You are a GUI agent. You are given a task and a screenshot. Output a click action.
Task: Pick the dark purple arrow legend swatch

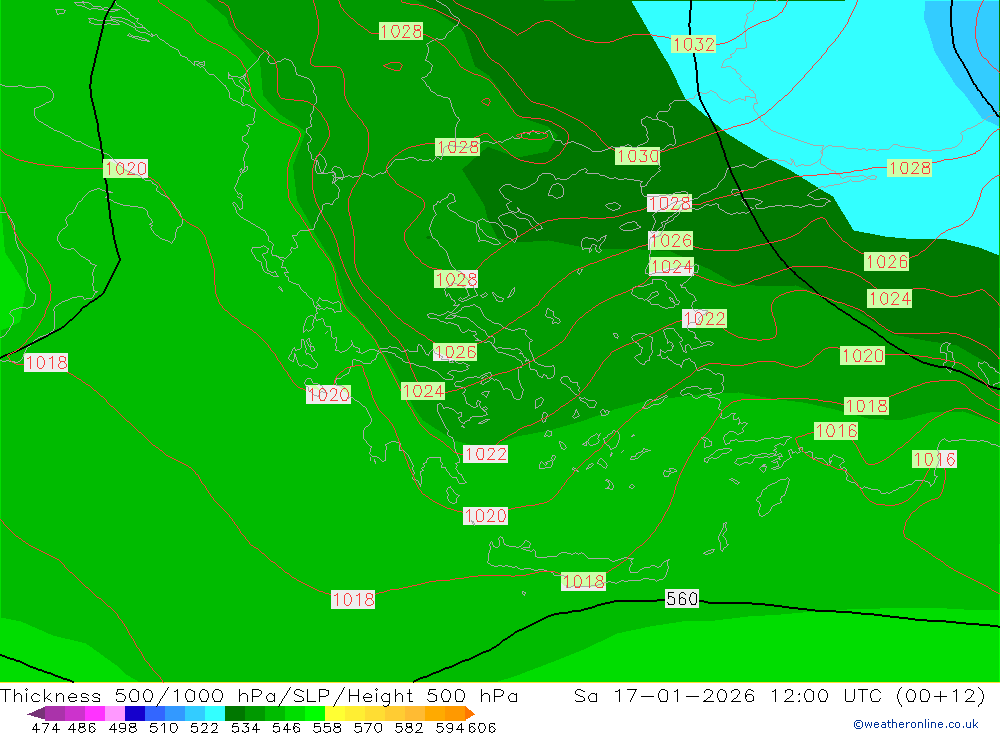click(x=36, y=713)
